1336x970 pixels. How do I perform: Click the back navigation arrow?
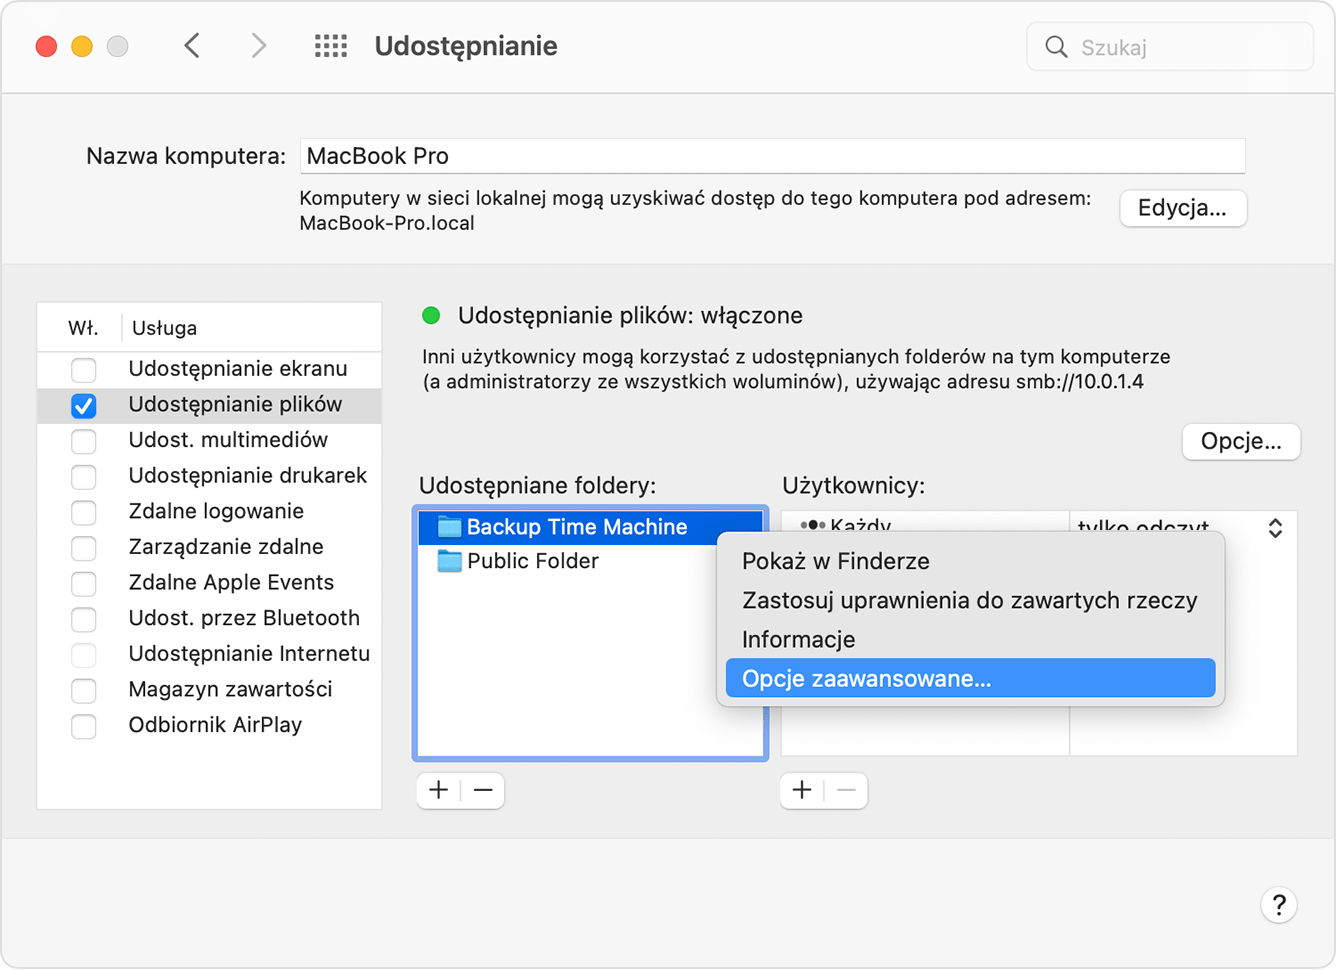[192, 45]
